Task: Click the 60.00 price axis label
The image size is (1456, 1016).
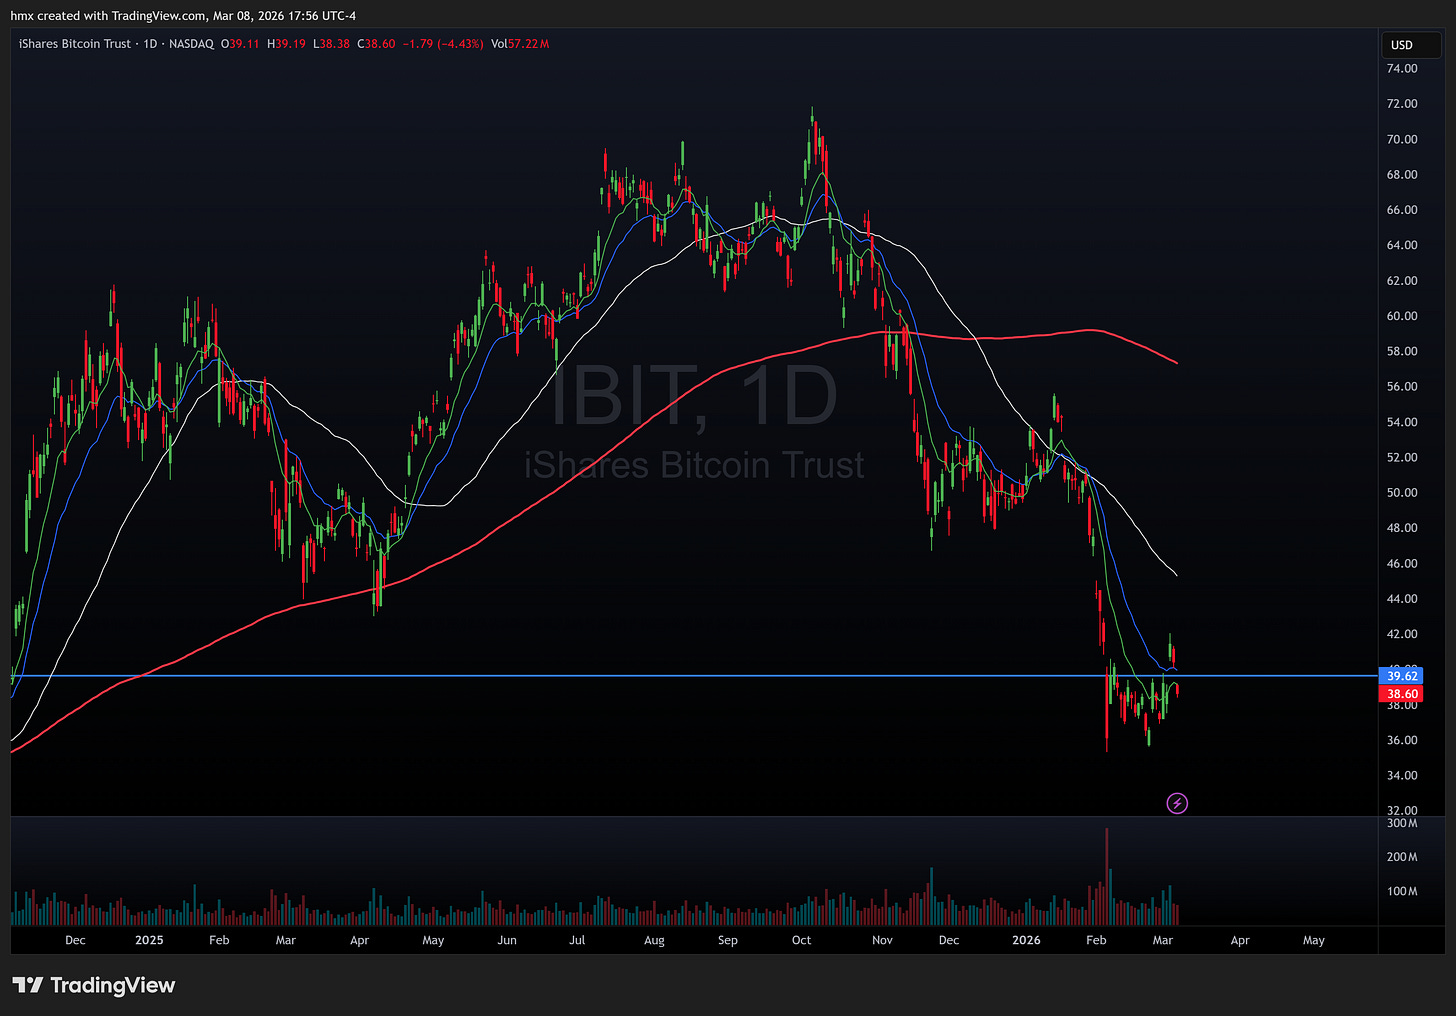Action: point(1401,316)
